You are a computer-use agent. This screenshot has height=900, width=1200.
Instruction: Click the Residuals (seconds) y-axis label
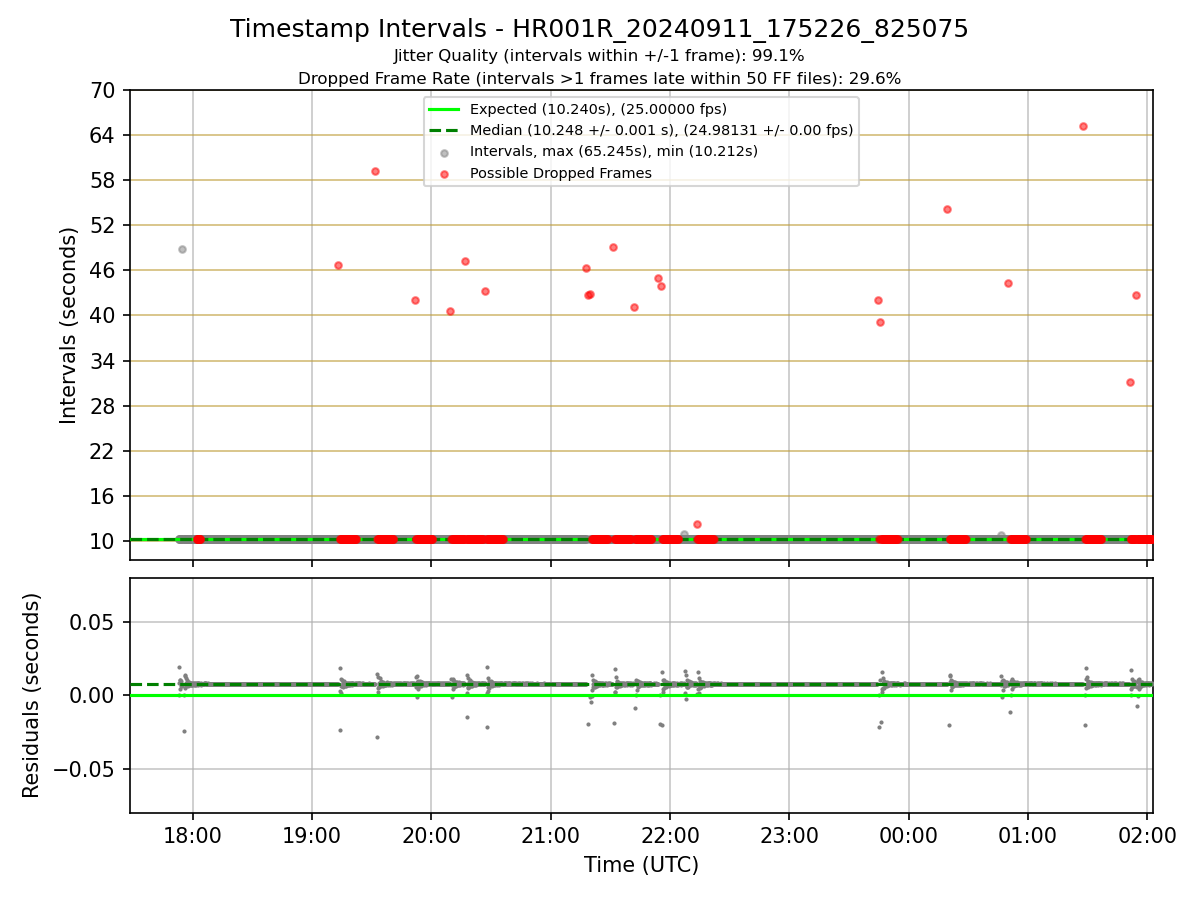tap(32, 695)
